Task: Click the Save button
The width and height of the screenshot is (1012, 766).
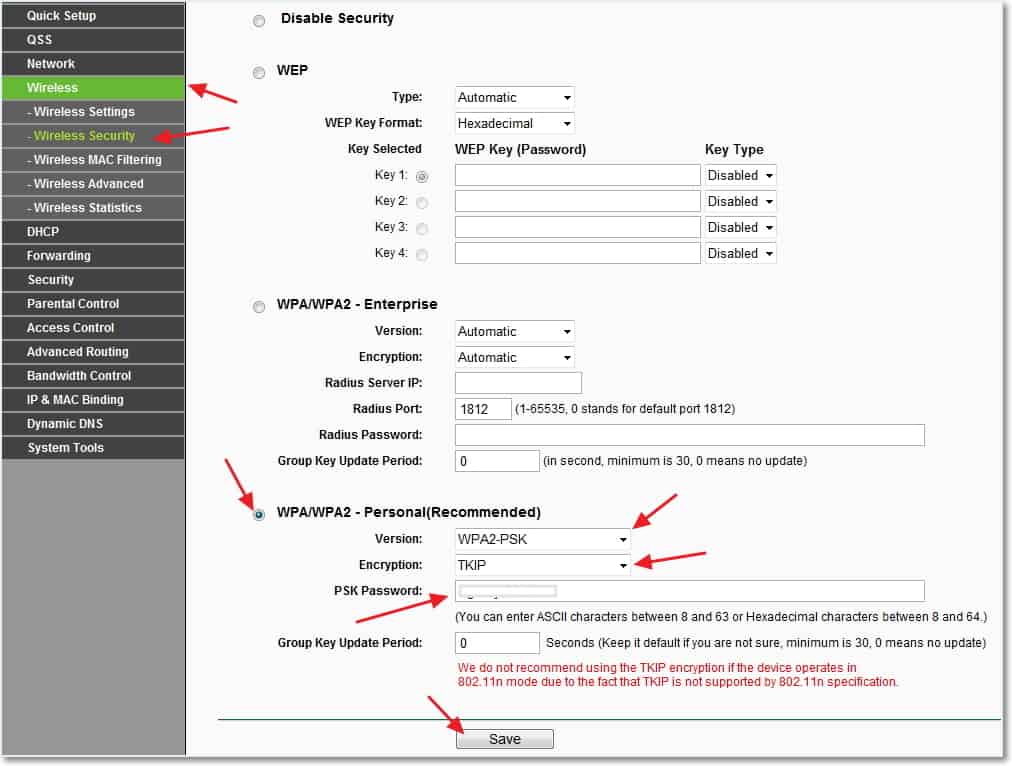Action: point(505,740)
